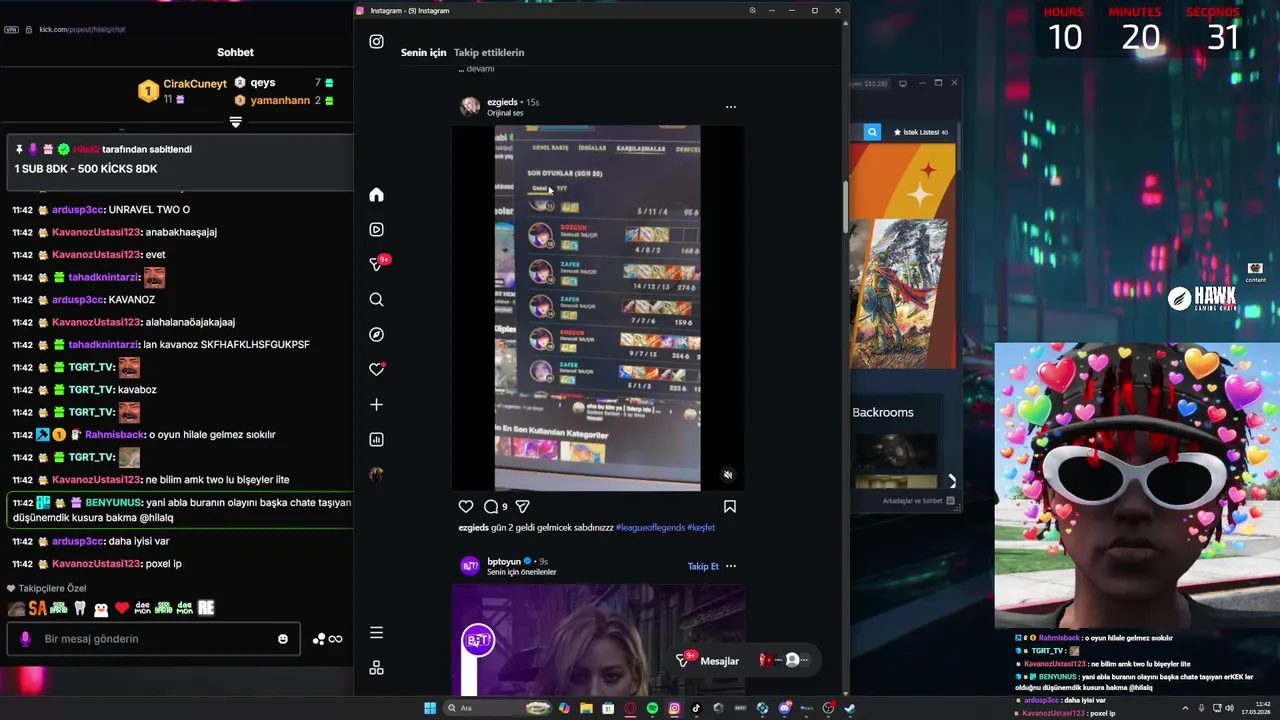Open Instagram logo at sidebar top
This screenshot has height=720, width=1280.
[x=376, y=41]
